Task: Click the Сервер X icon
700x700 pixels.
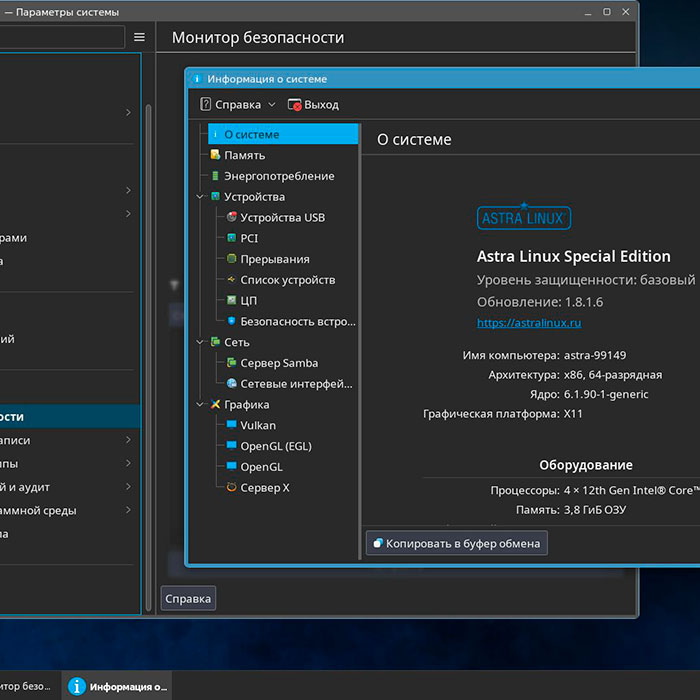Action: pyautogui.click(x=231, y=487)
